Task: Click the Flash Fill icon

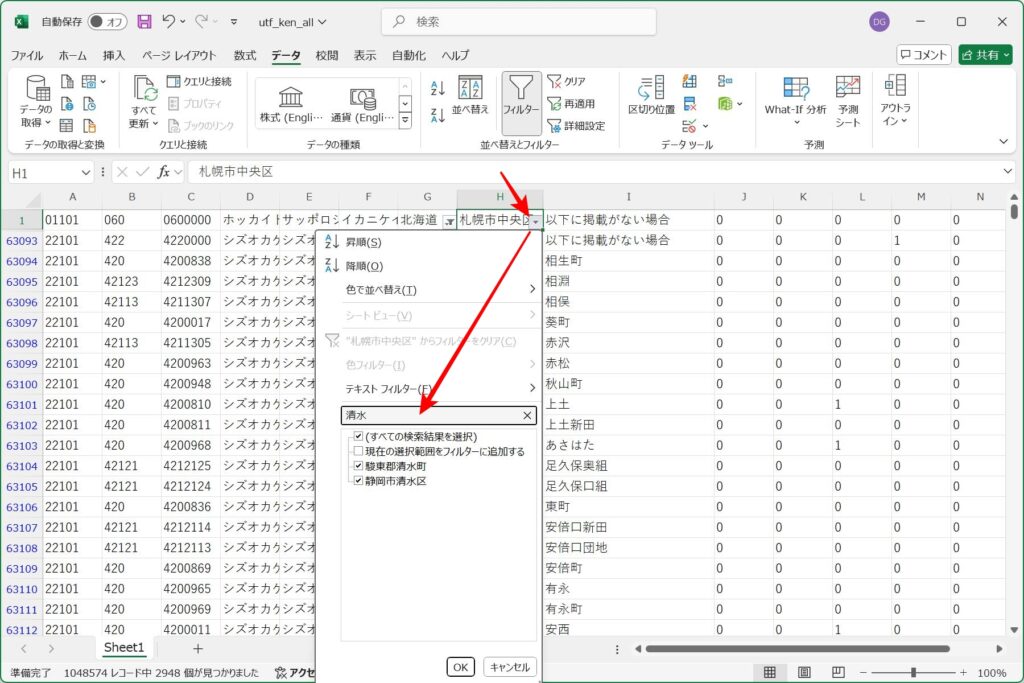Action: pyautogui.click(x=690, y=81)
